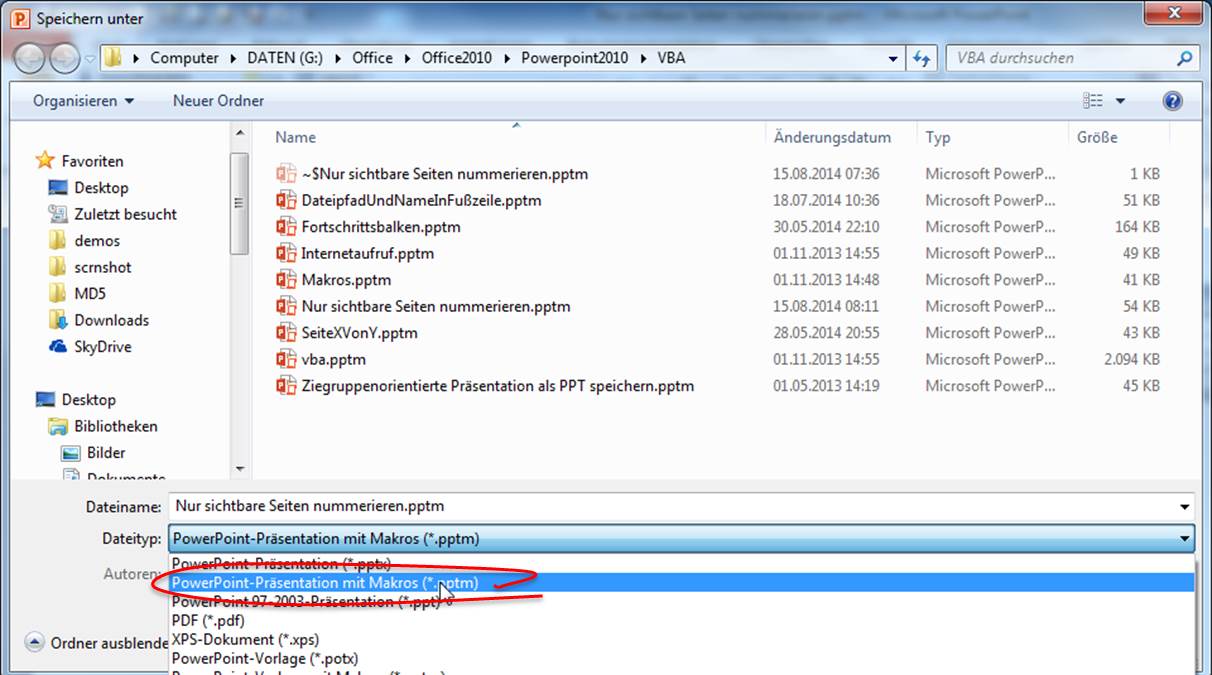Open the Dateiname dropdown arrow
1212x675 pixels.
pos(1185,507)
